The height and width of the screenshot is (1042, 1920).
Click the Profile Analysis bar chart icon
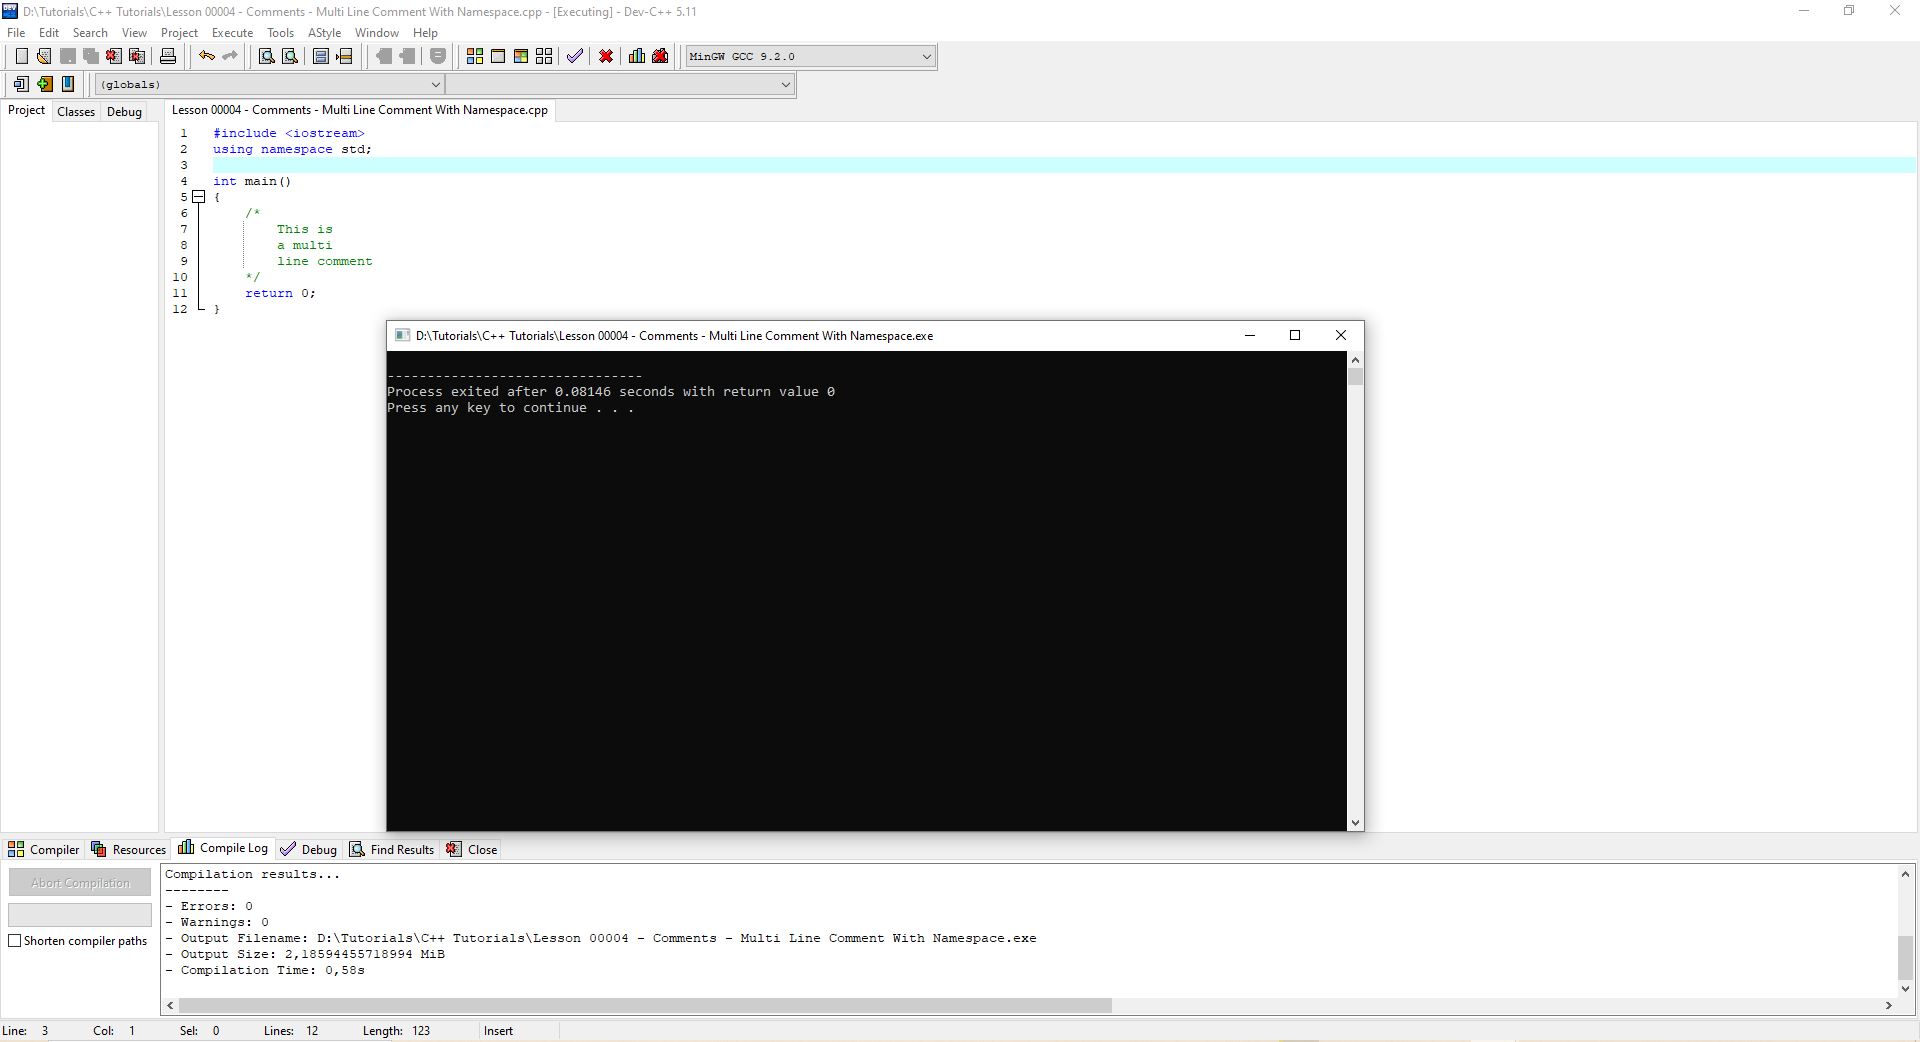click(x=637, y=57)
